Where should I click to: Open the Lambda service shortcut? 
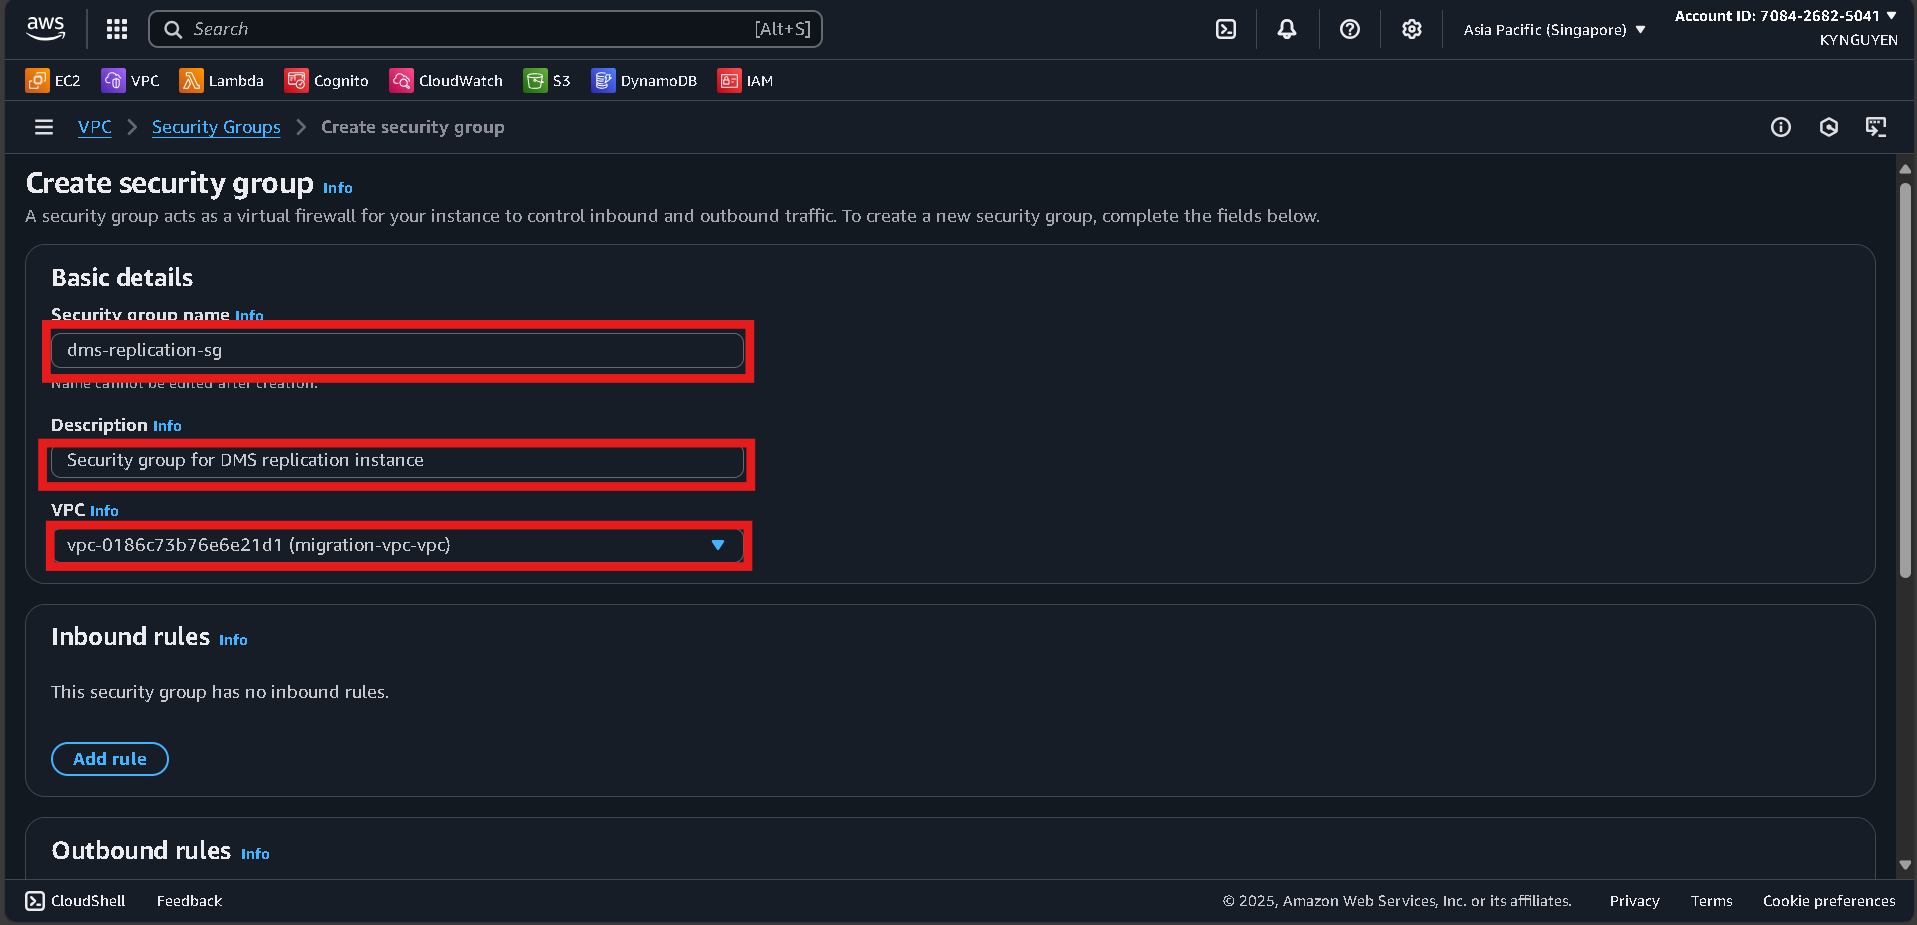(221, 80)
